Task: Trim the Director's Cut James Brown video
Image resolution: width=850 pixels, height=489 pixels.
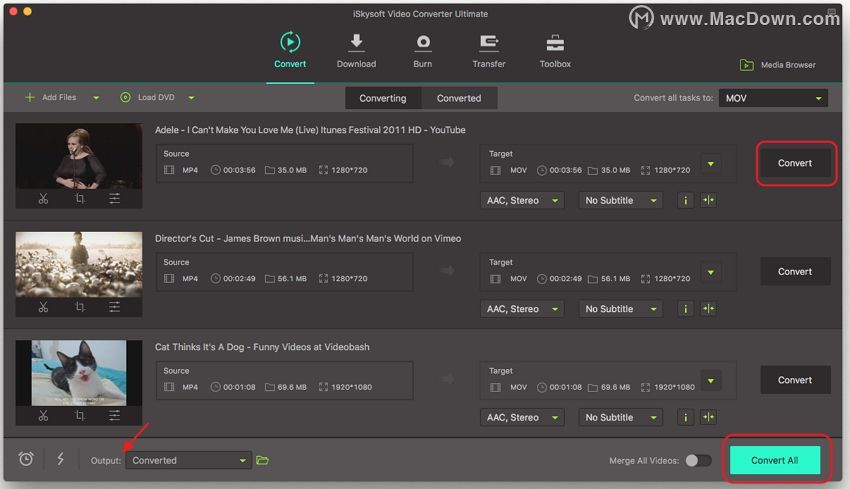Action: [x=43, y=307]
